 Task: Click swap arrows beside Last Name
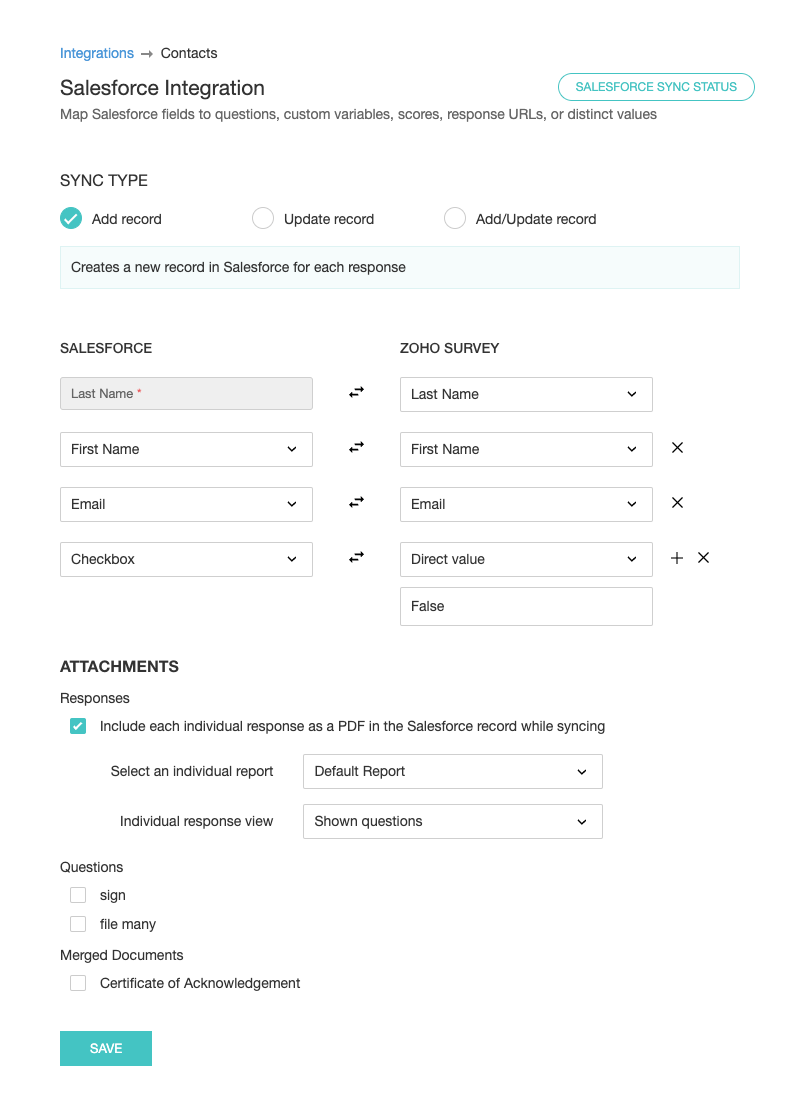coord(356,393)
